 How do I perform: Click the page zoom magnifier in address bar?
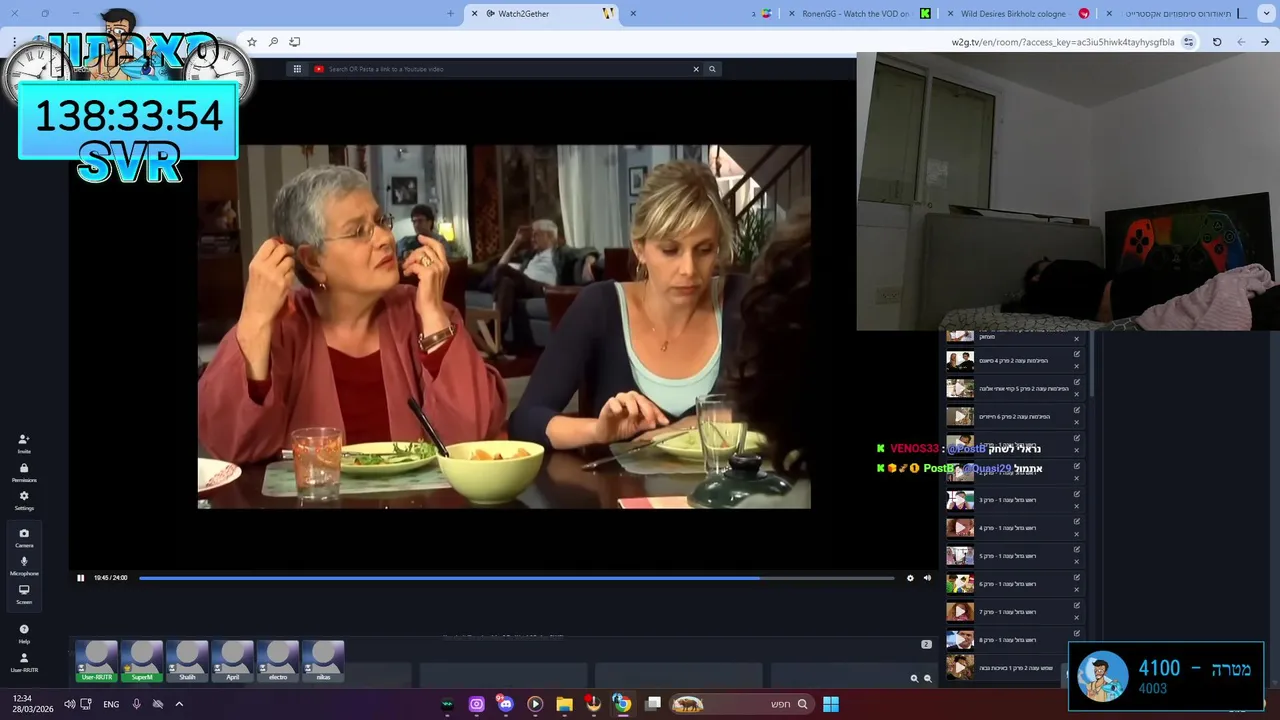[273, 42]
